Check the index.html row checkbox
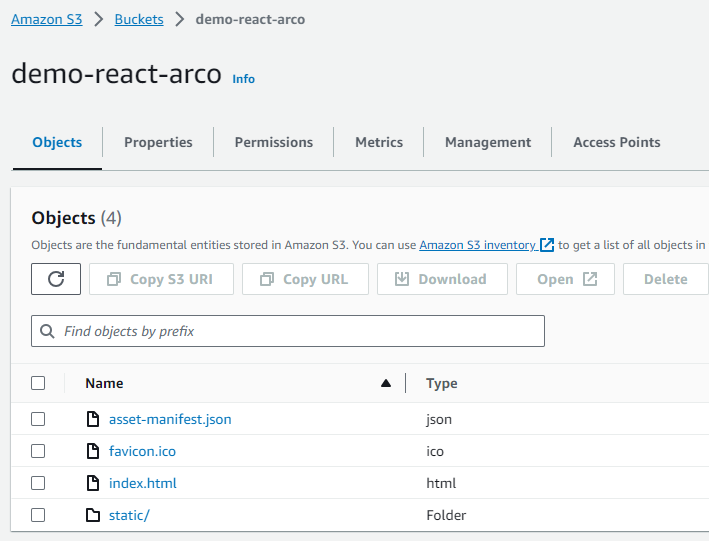This screenshot has width=709, height=541. tap(38, 483)
